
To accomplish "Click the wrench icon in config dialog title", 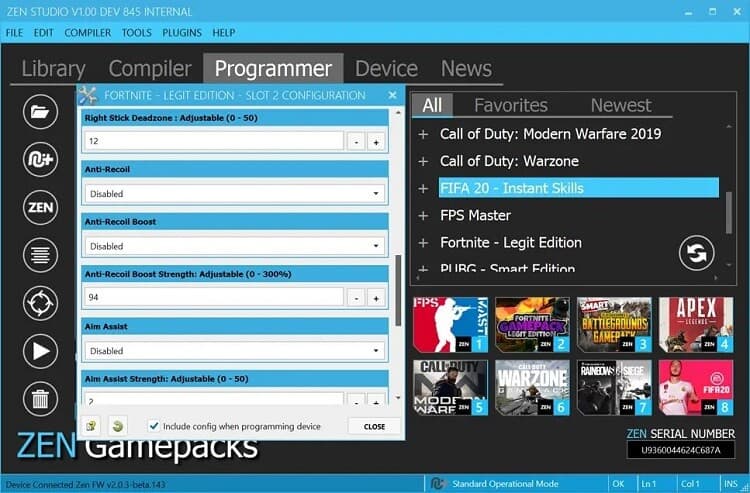I will 88,95.
